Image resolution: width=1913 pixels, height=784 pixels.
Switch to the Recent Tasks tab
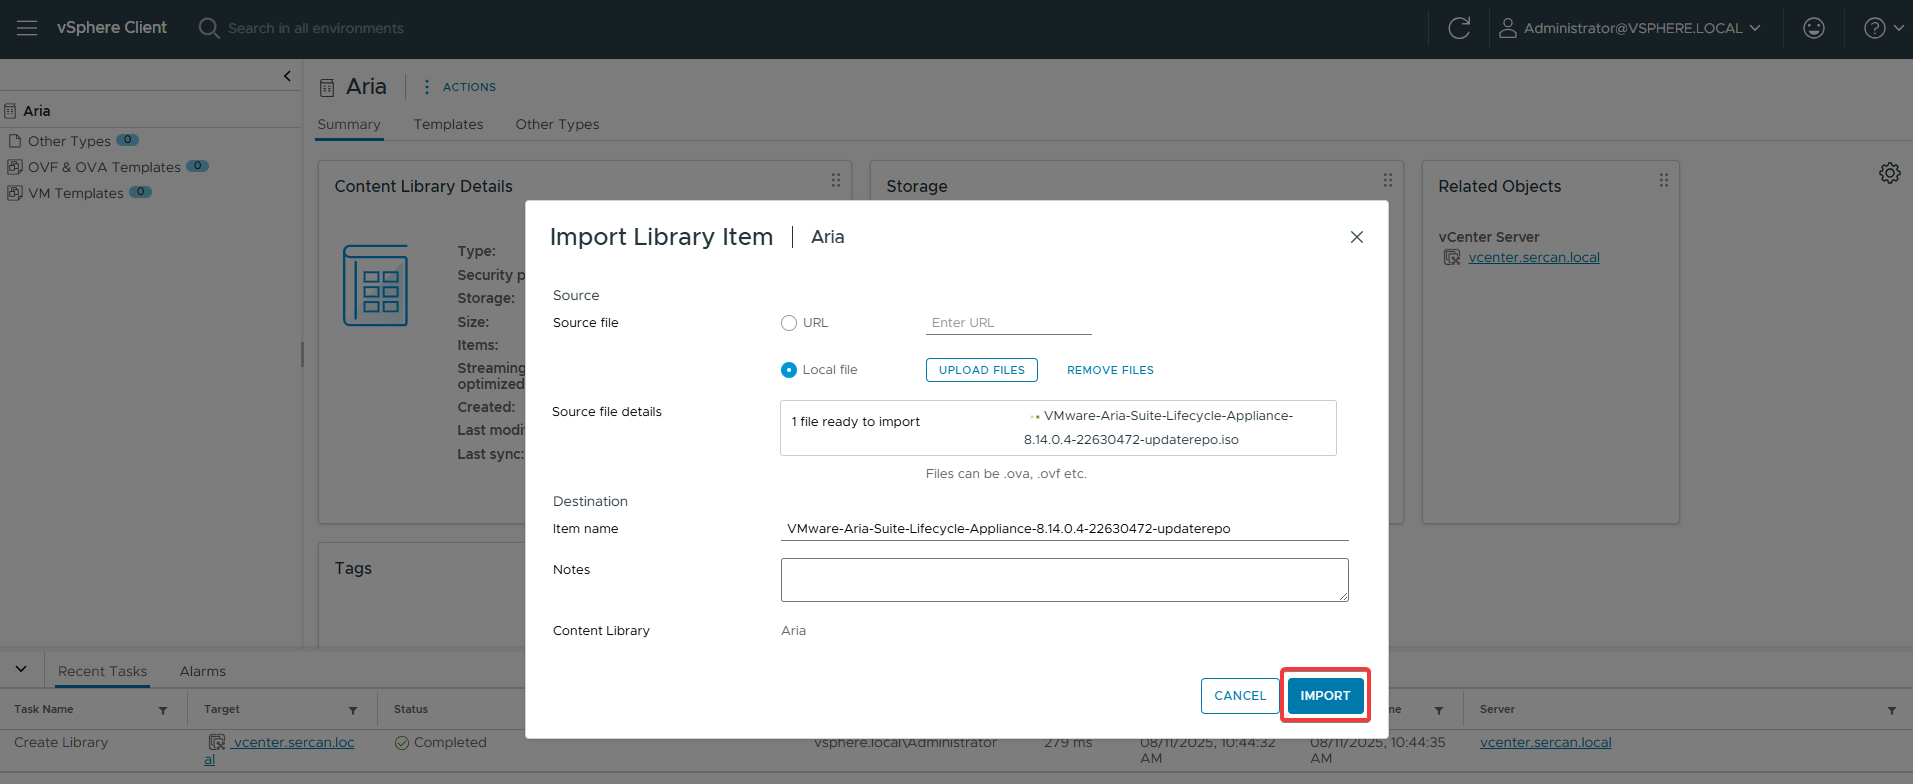pos(102,671)
